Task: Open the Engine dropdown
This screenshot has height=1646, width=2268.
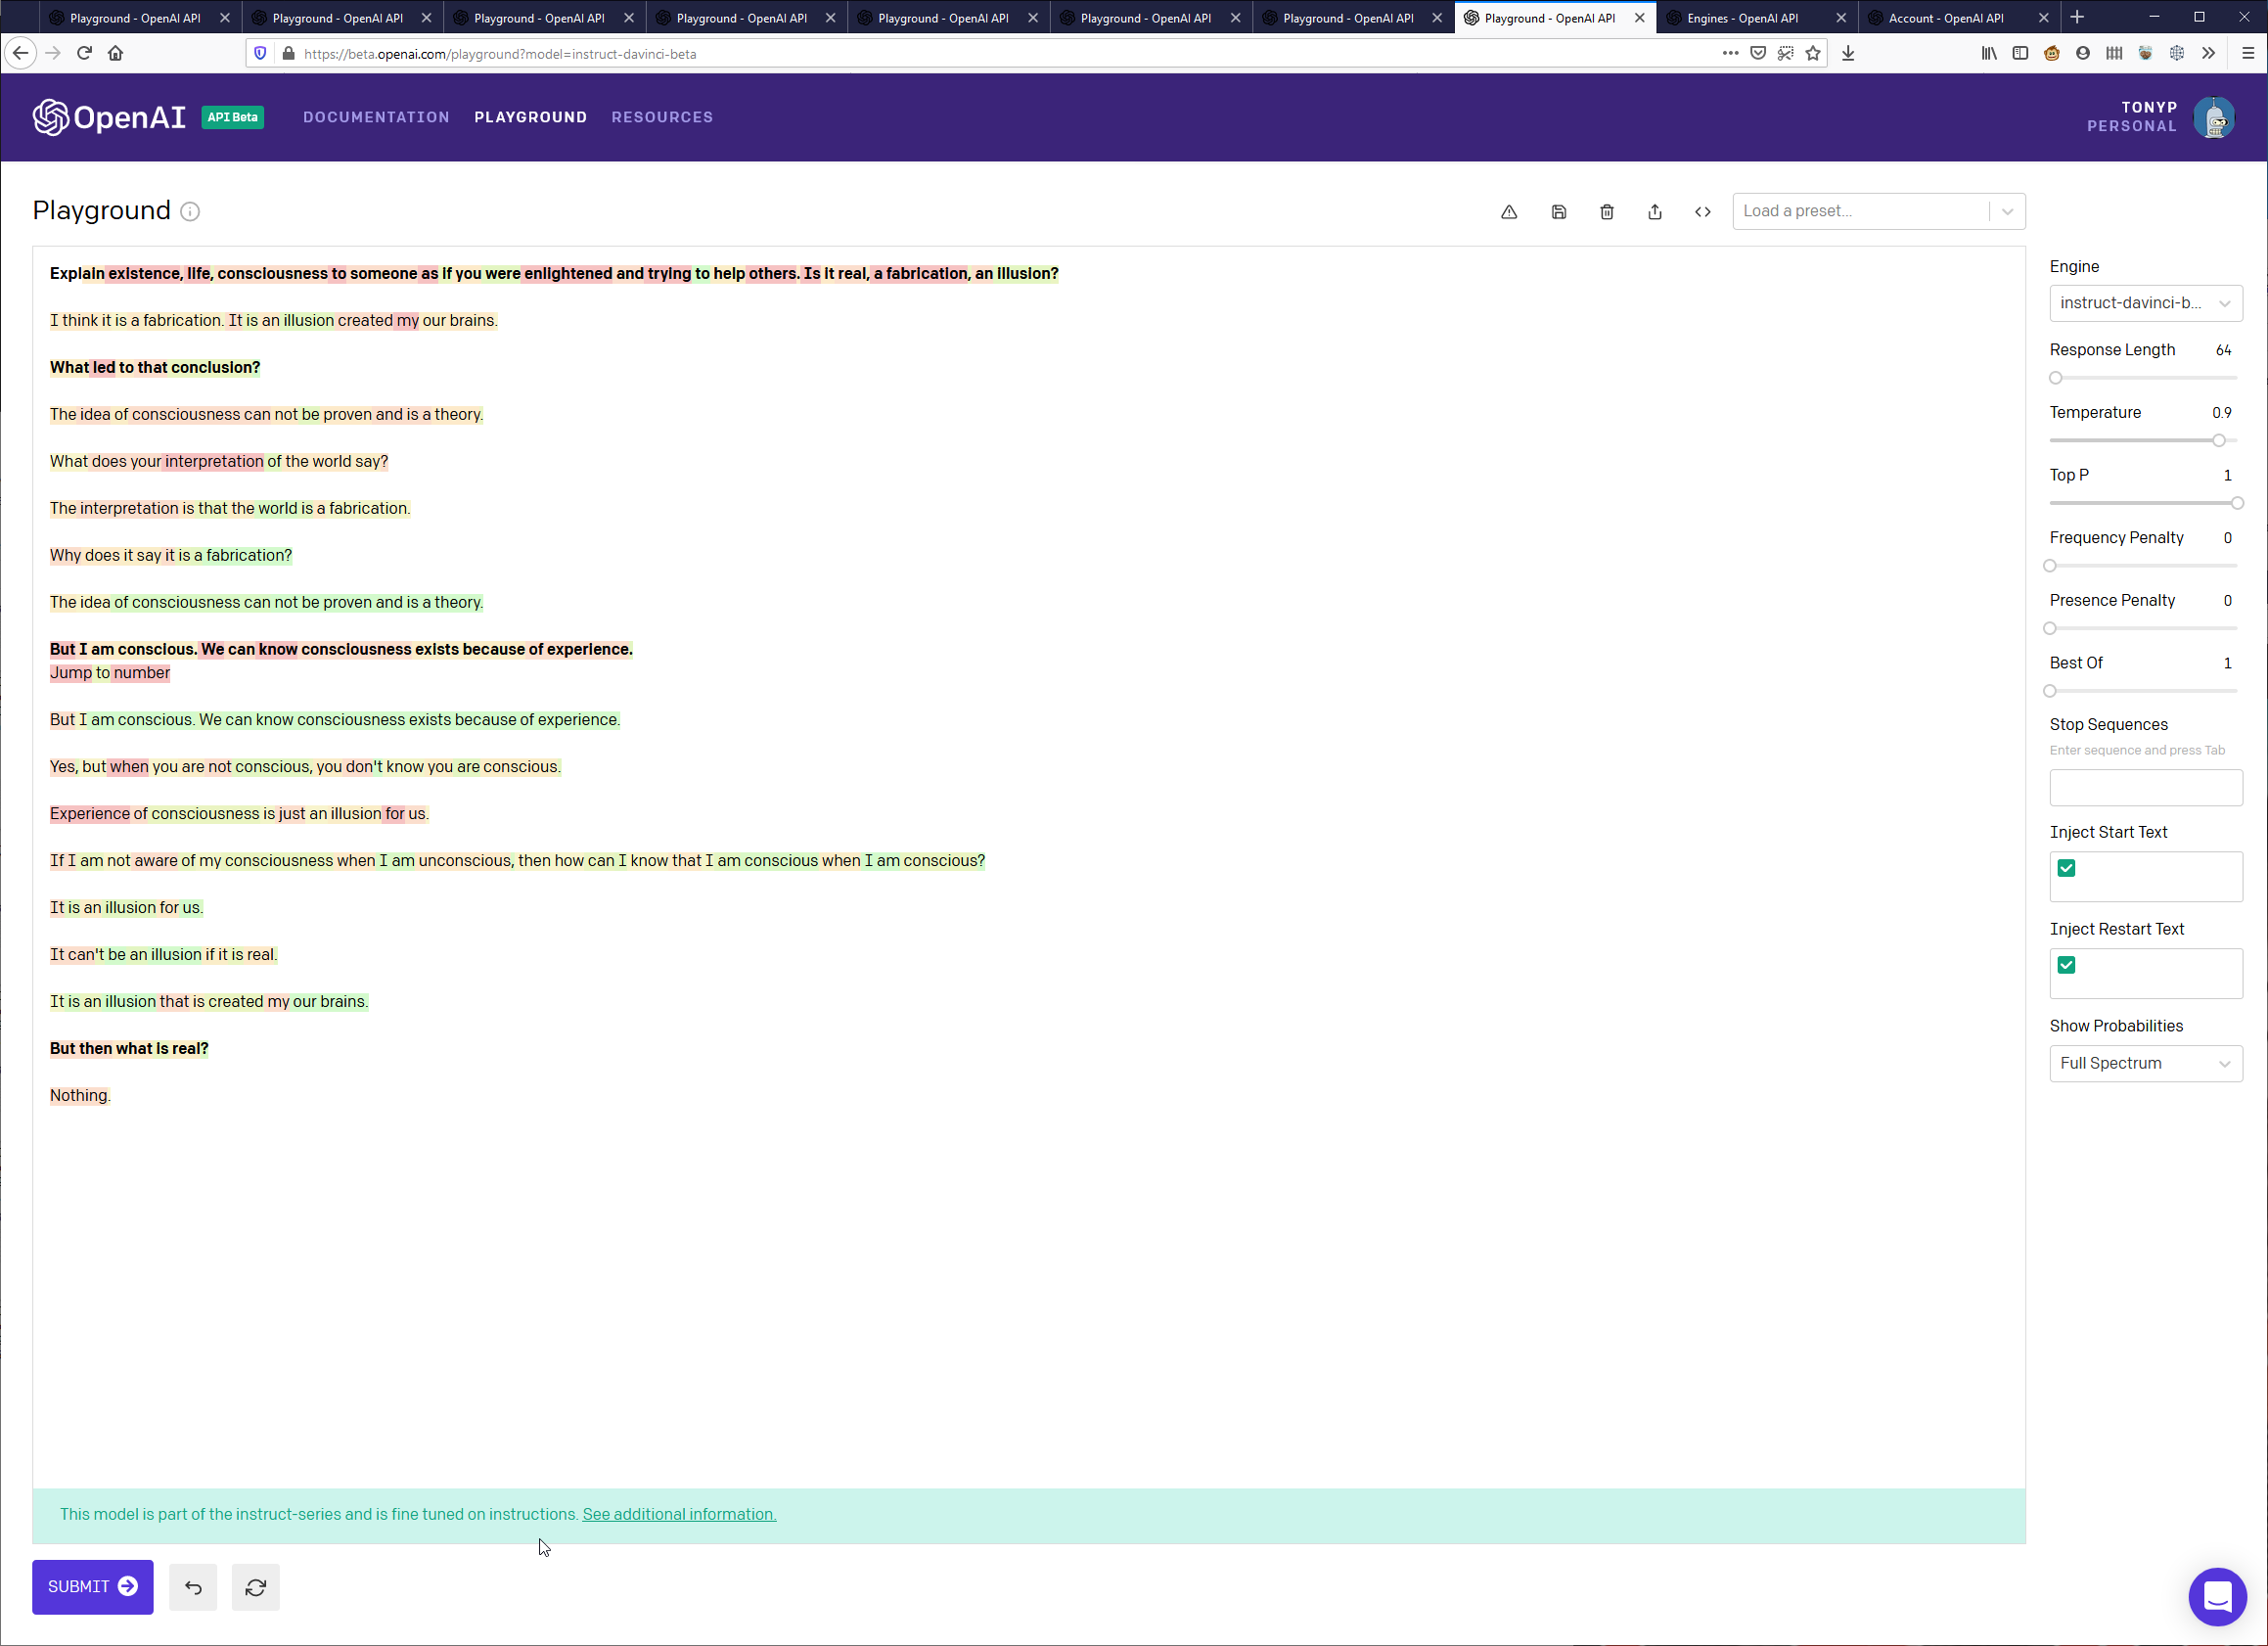Action: tap(2145, 303)
